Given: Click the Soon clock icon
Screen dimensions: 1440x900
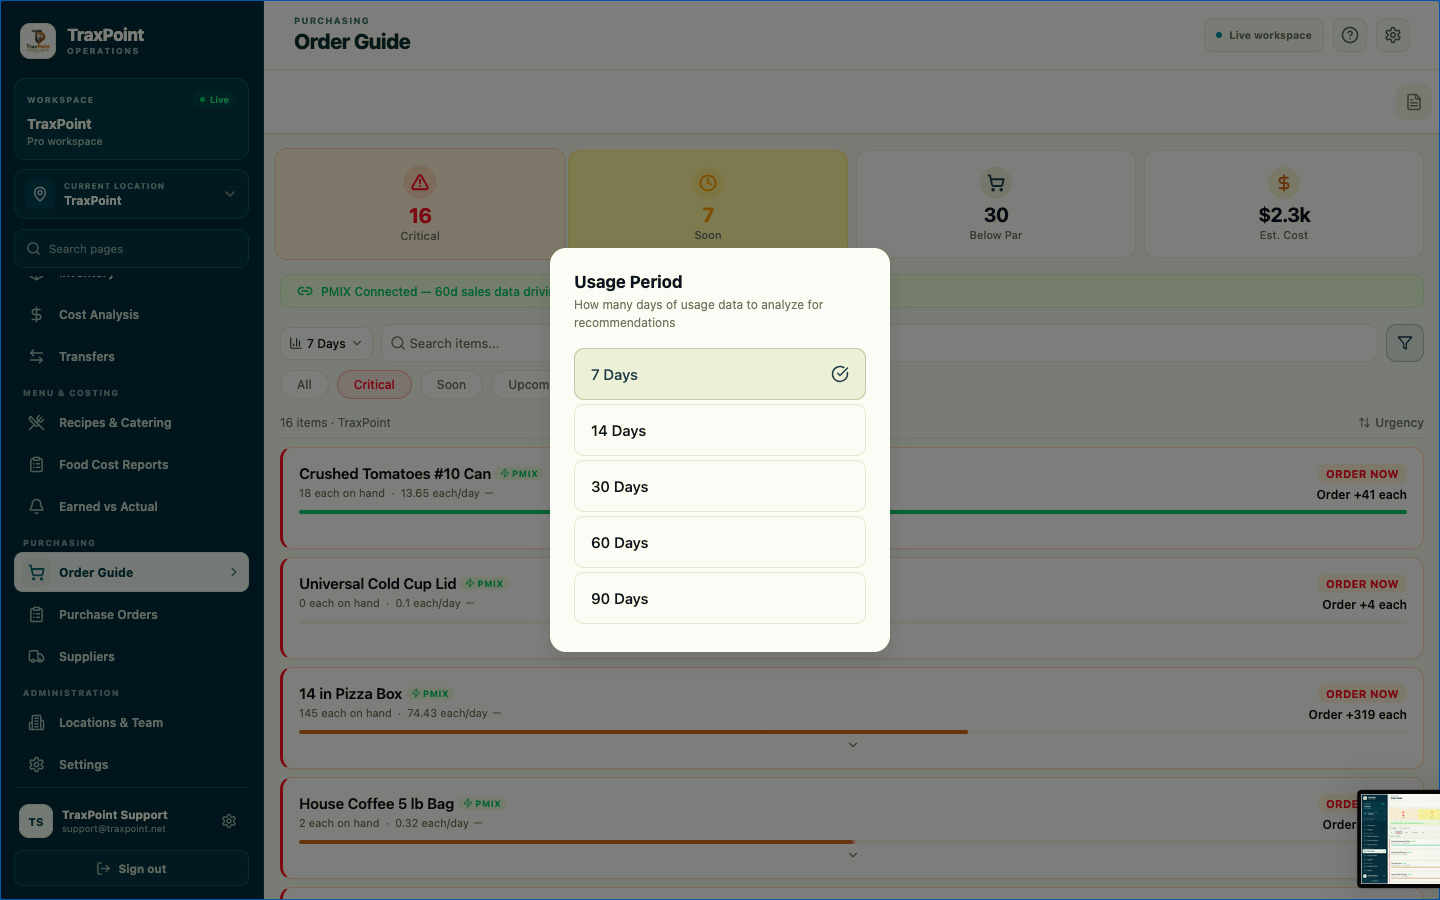Looking at the screenshot, I should click(708, 183).
